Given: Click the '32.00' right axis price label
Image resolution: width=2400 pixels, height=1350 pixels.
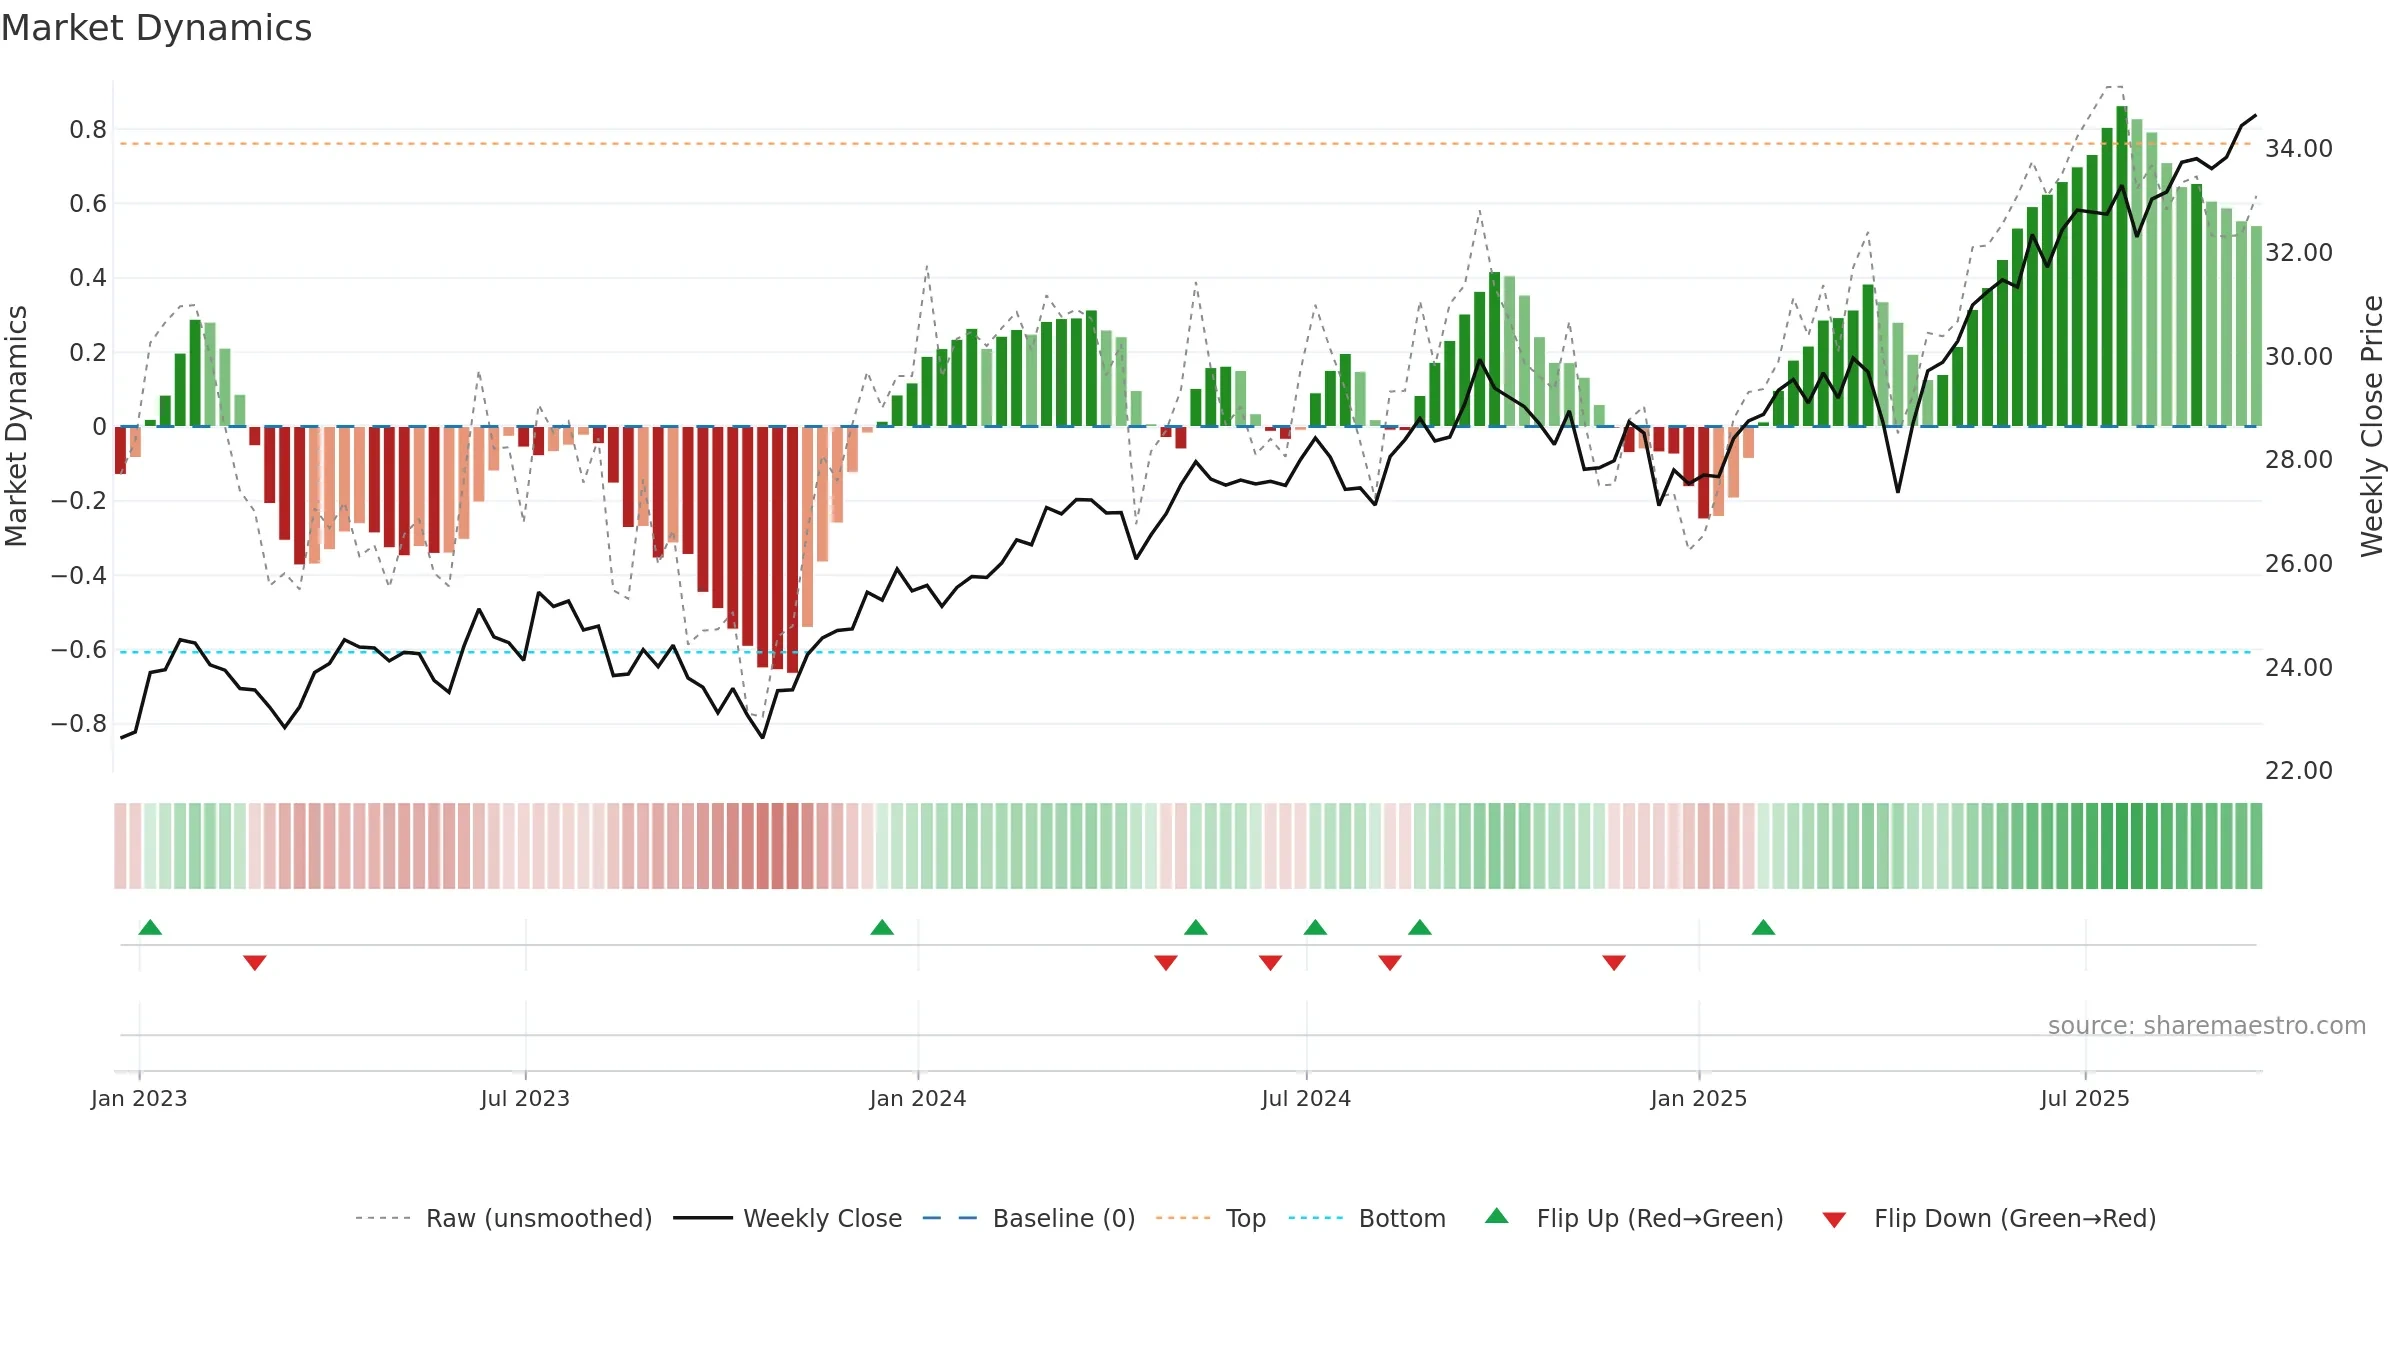Looking at the screenshot, I should pyautogui.click(x=2299, y=252).
